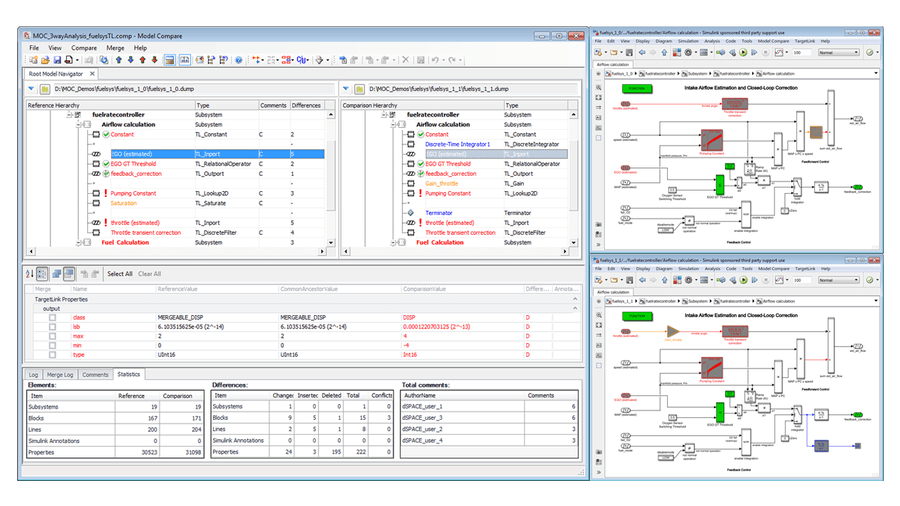Click the categorized view icon in properties toolbar
The width and height of the screenshot is (900, 506).
42,274
